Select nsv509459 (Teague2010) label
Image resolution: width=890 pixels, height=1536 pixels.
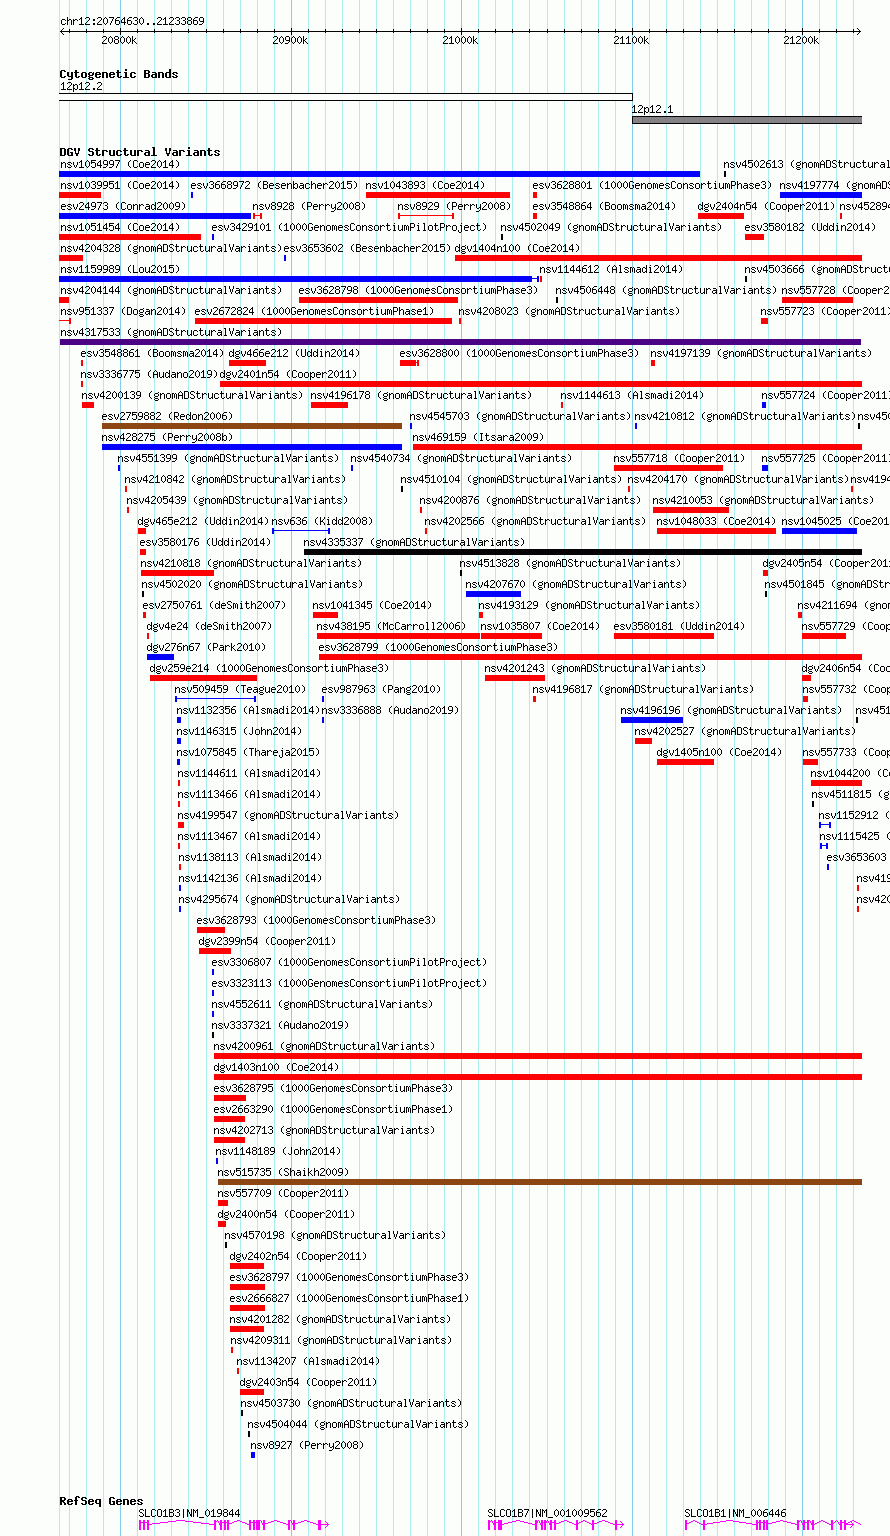click(240, 689)
